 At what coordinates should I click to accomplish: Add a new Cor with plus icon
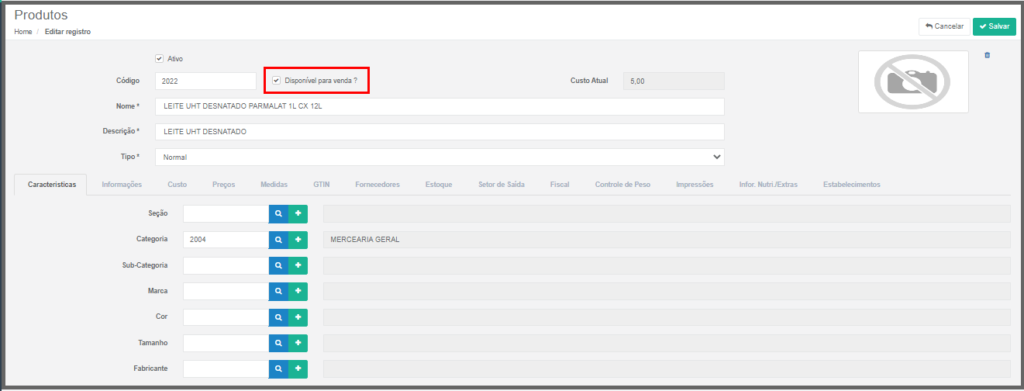pos(298,317)
